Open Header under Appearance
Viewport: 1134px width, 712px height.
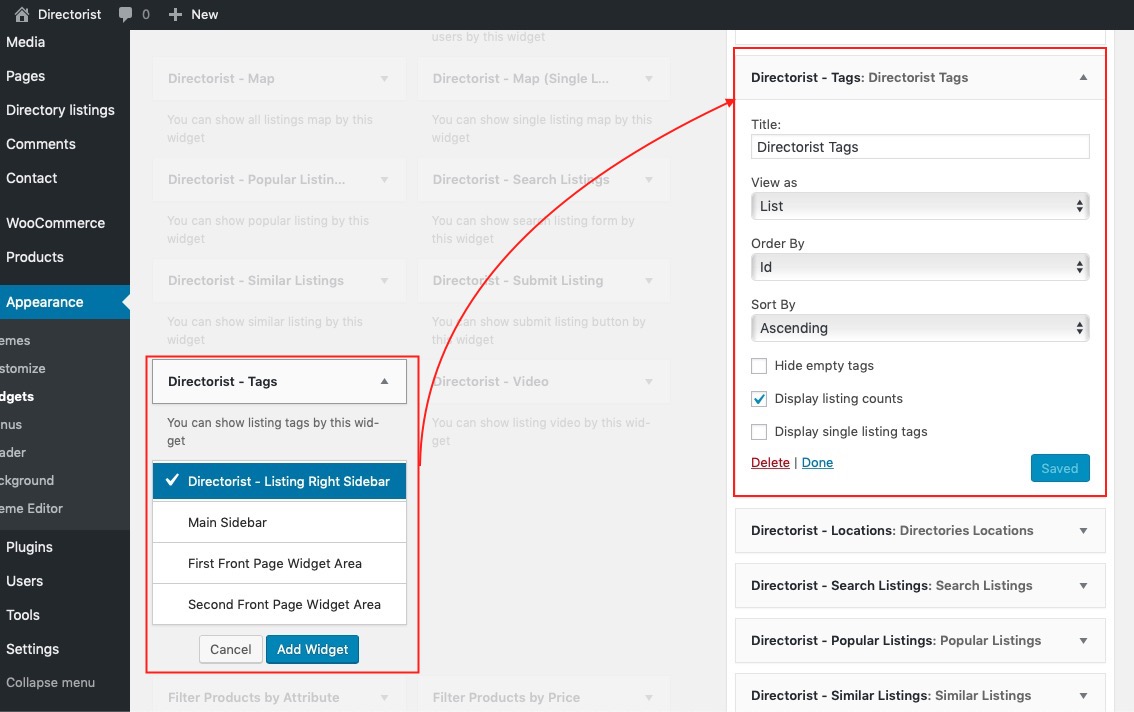click(13, 452)
